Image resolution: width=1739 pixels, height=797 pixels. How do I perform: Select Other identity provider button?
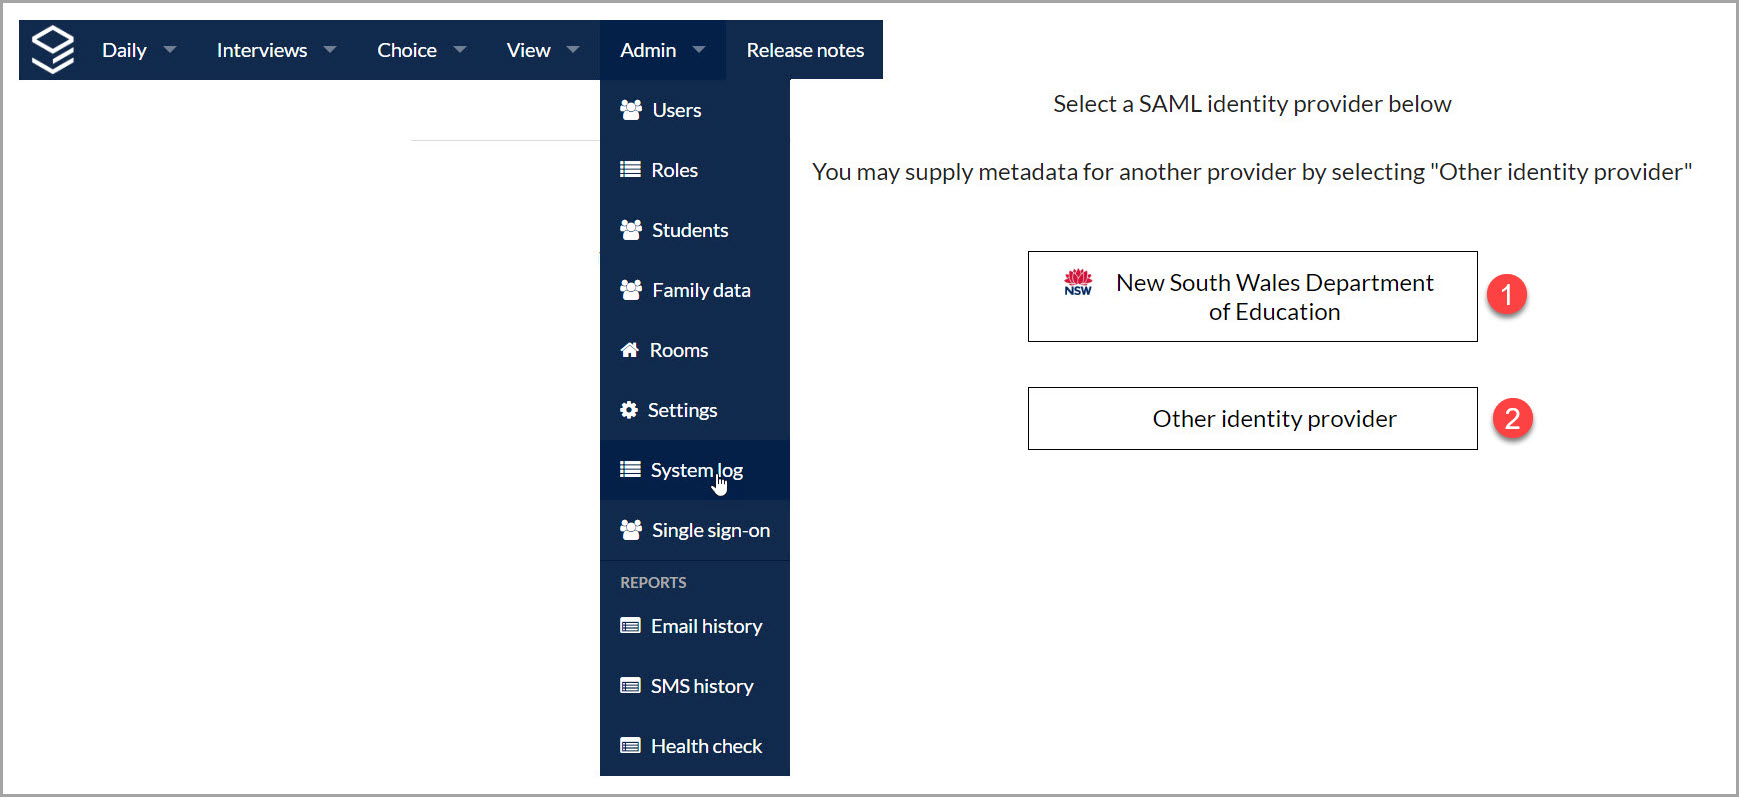pyautogui.click(x=1252, y=419)
